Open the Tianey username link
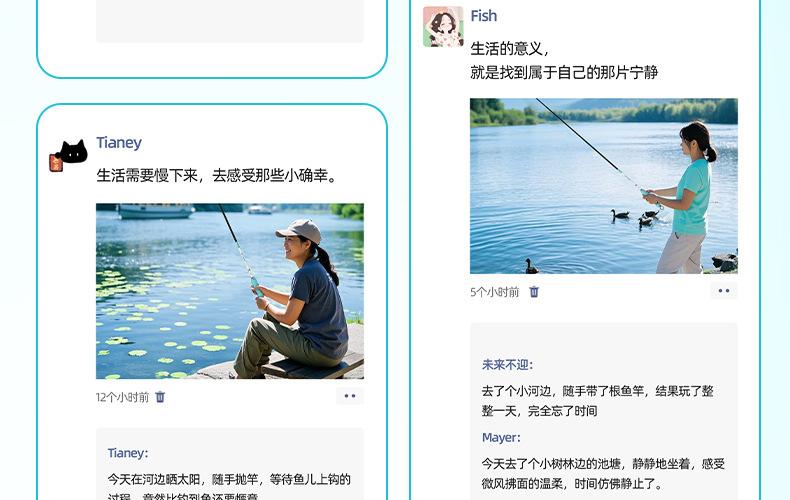The image size is (790, 500). [119, 143]
